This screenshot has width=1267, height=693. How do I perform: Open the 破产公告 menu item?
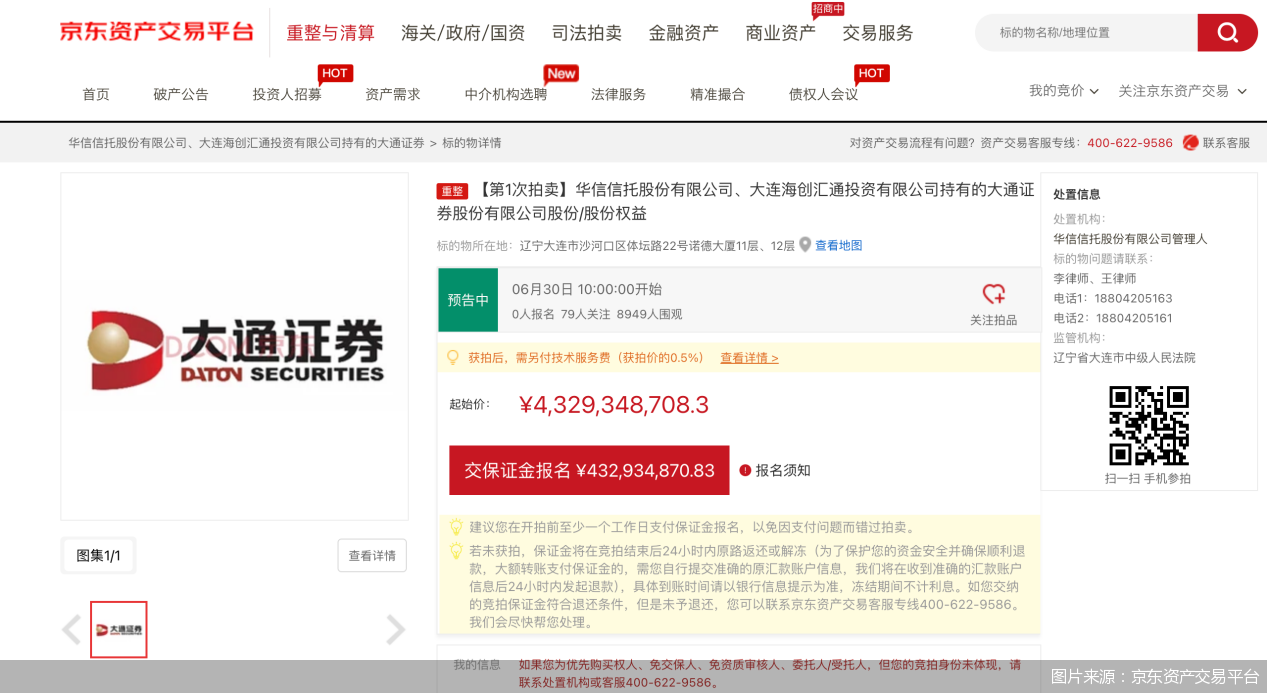pos(181,94)
